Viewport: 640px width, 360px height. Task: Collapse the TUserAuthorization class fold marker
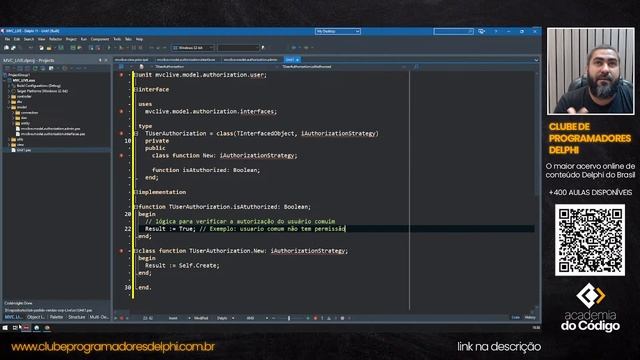point(136,133)
